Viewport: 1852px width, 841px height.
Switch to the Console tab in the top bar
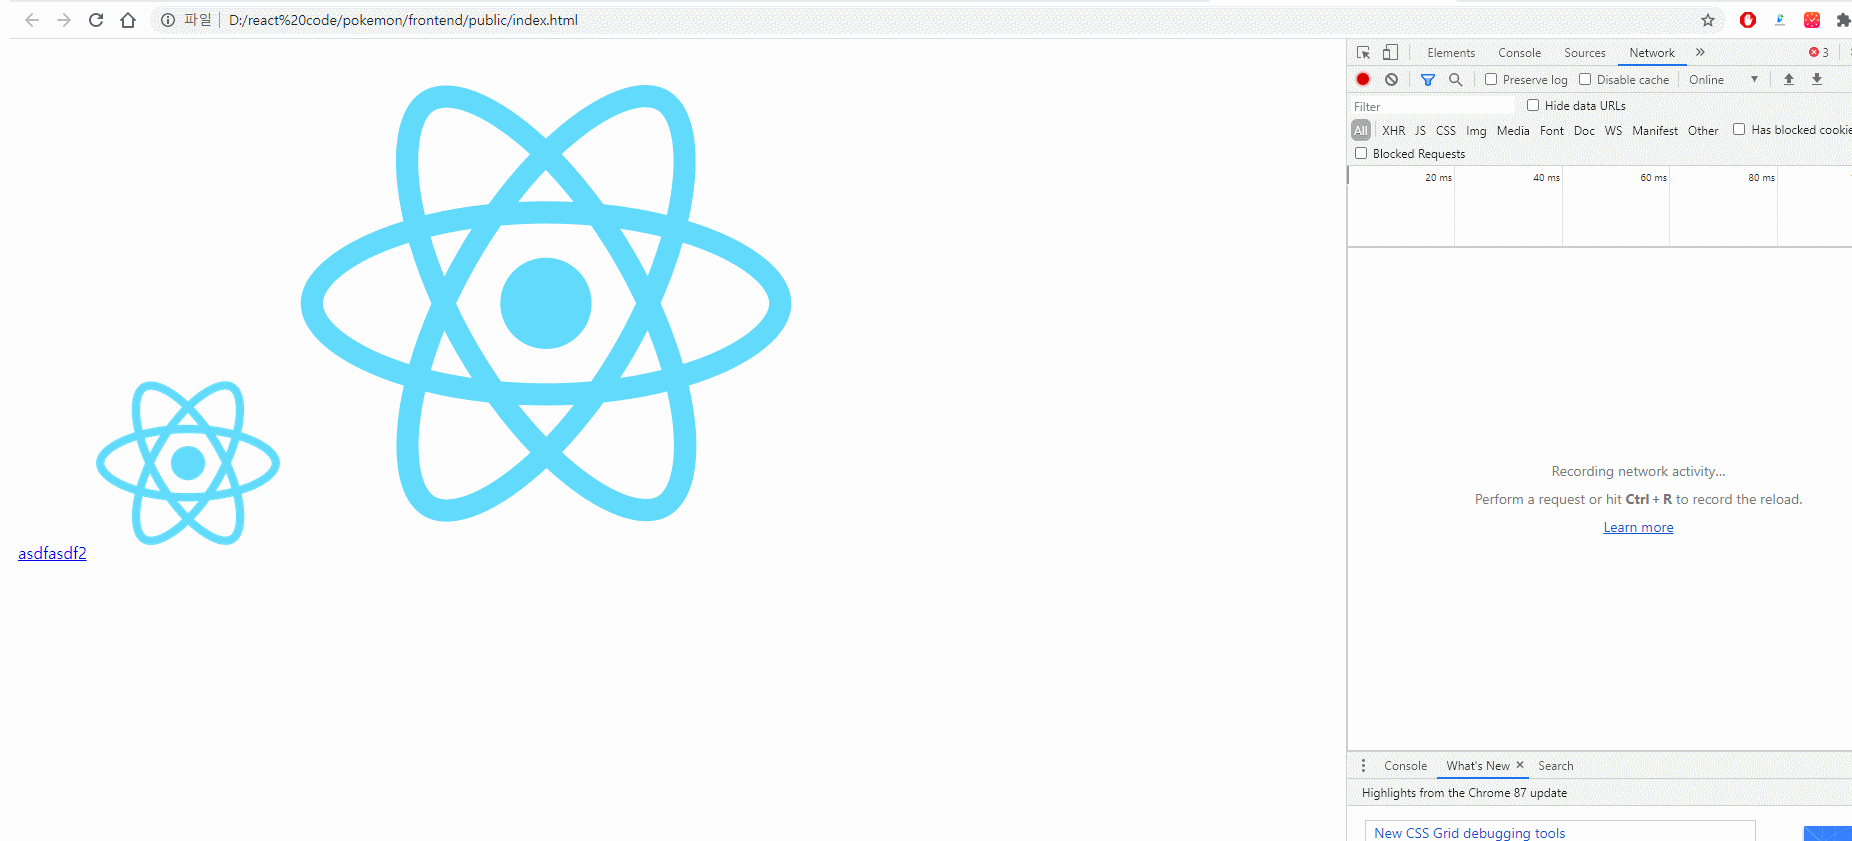(1519, 53)
